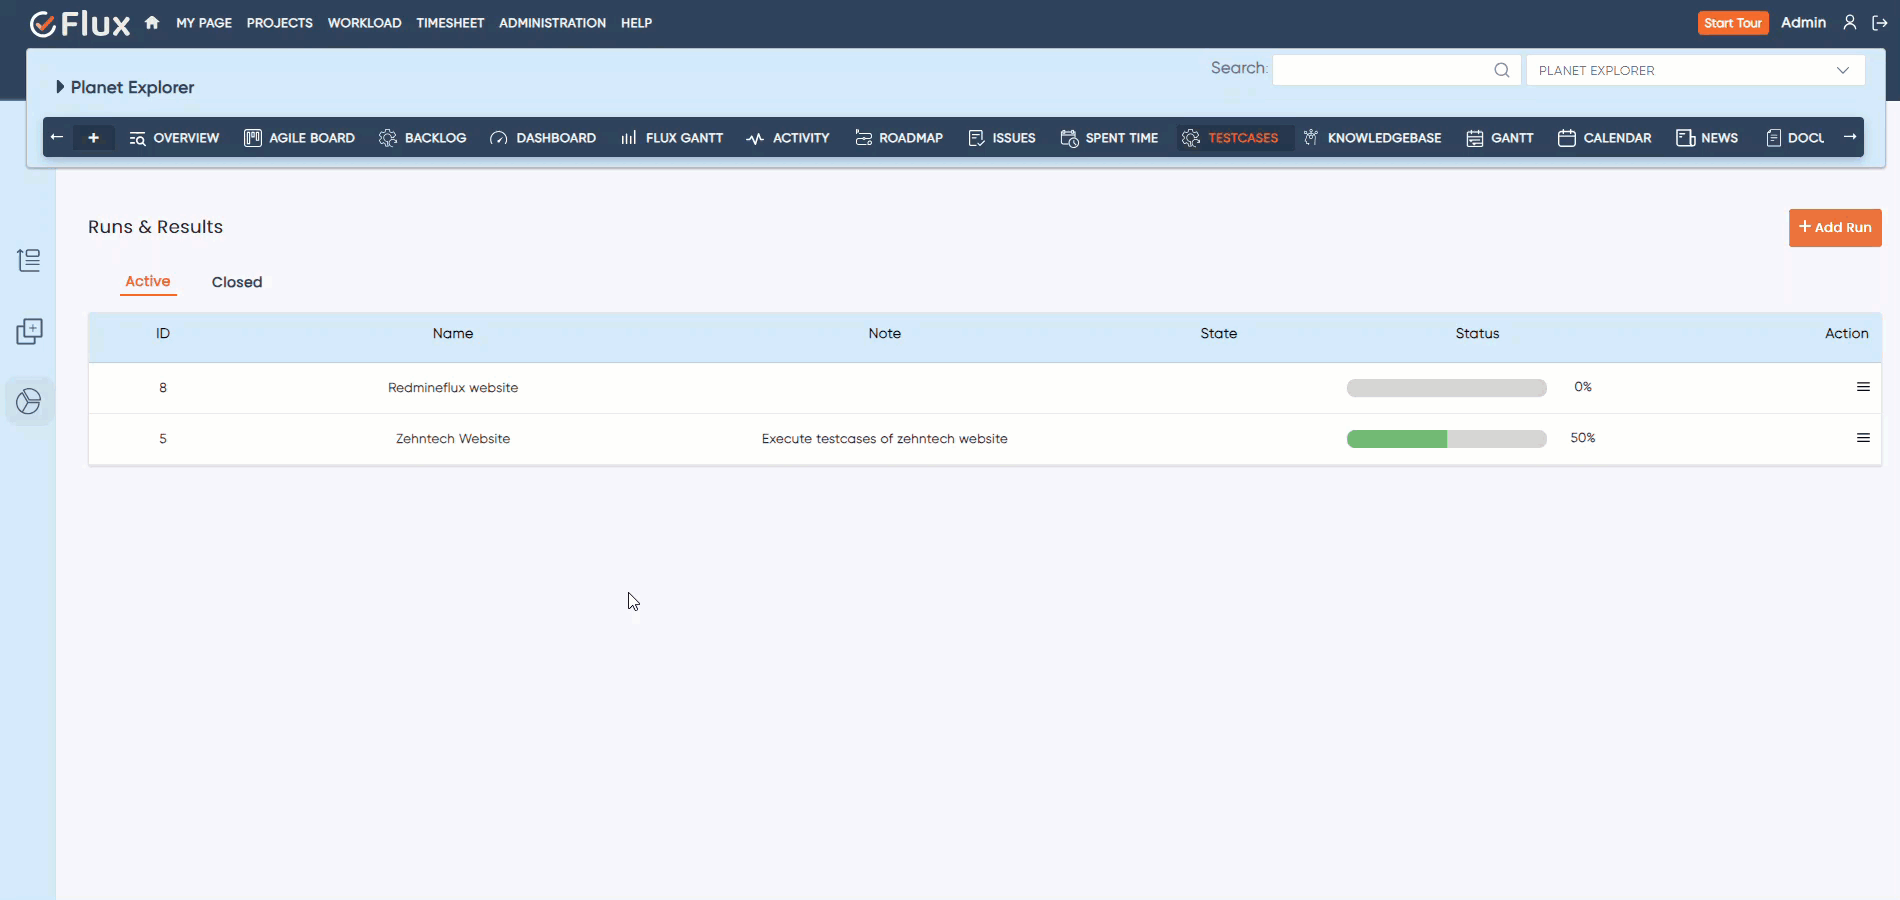Viewport: 1900px width, 900px height.
Task: Switch to the Closed runs tab
Action: point(237,282)
